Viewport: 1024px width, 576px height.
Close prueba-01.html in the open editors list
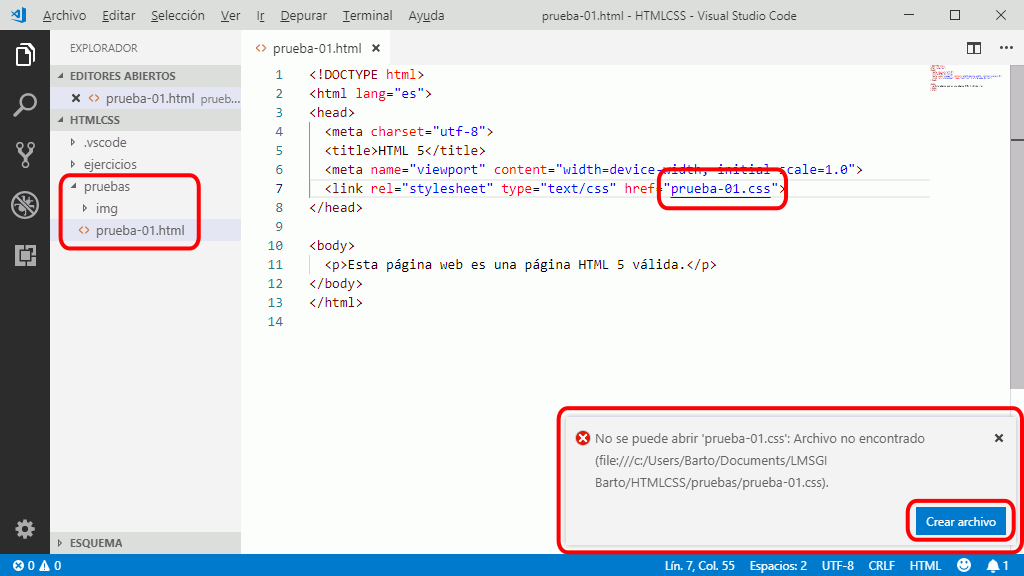click(x=76, y=98)
